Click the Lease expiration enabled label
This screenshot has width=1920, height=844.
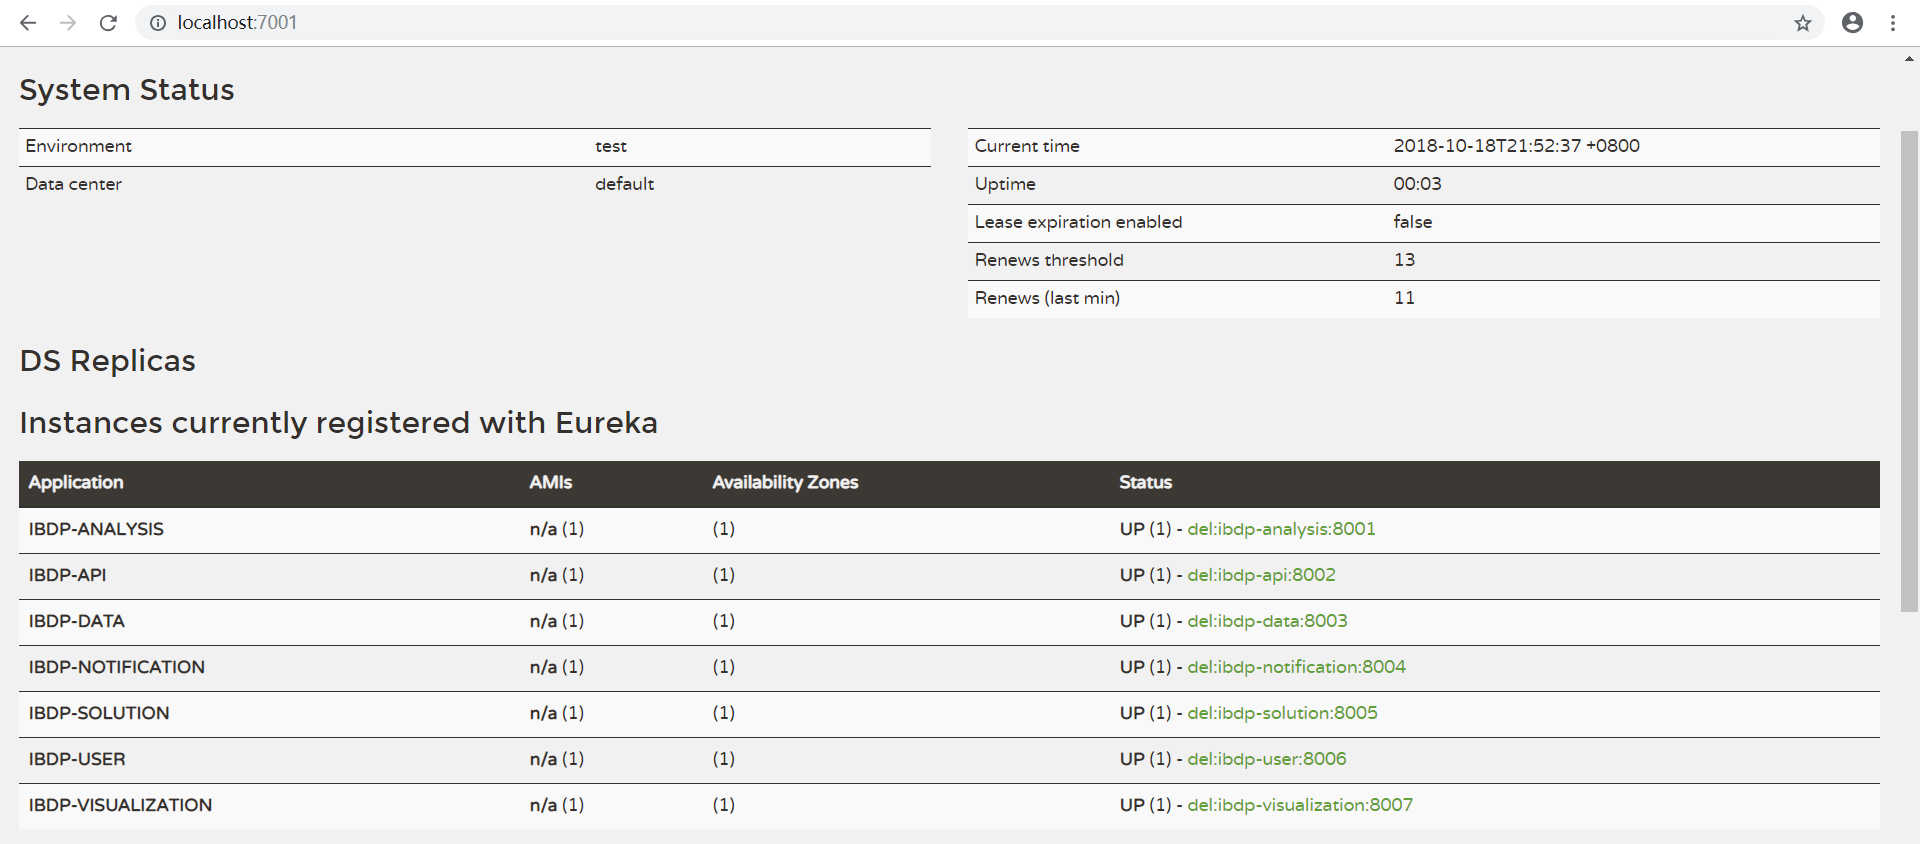[x=1078, y=222]
